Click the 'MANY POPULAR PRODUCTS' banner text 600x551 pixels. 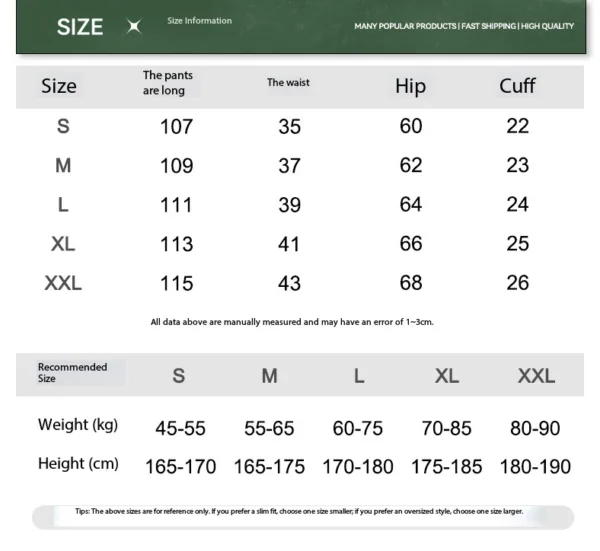coord(405,26)
